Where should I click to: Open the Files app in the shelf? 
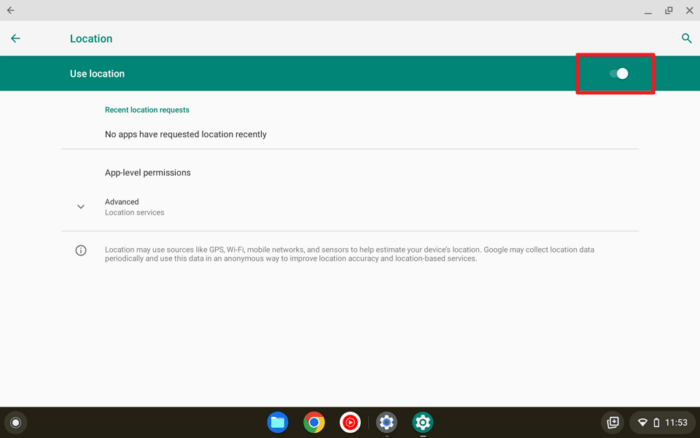(x=278, y=422)
